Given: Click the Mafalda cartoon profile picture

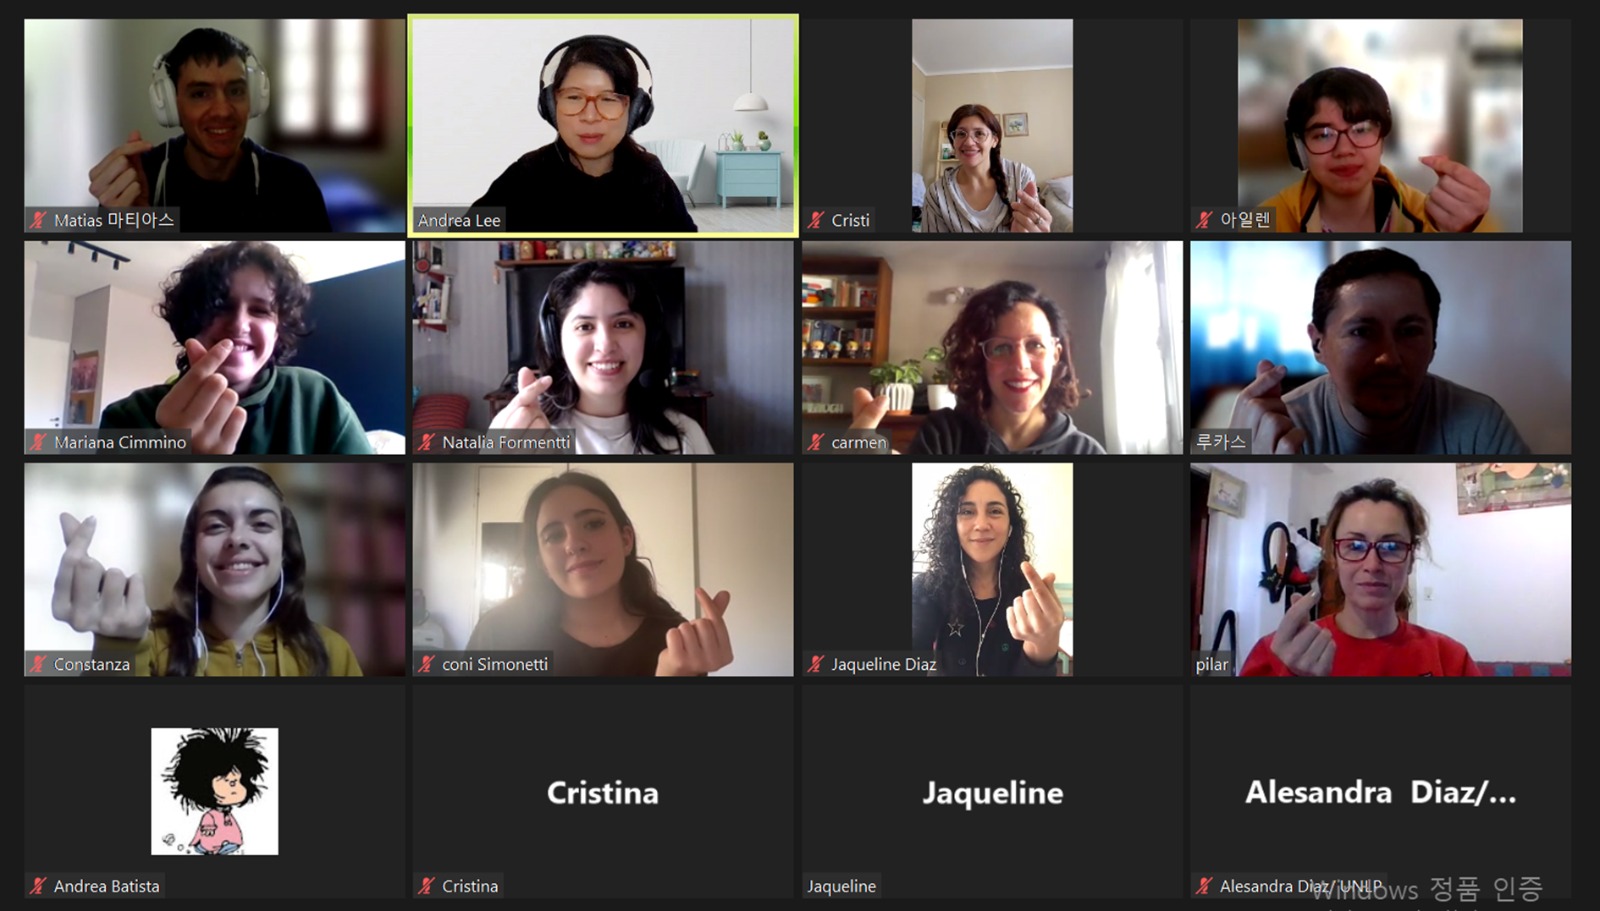Looking at the screenshot, I should pos(215,791).
